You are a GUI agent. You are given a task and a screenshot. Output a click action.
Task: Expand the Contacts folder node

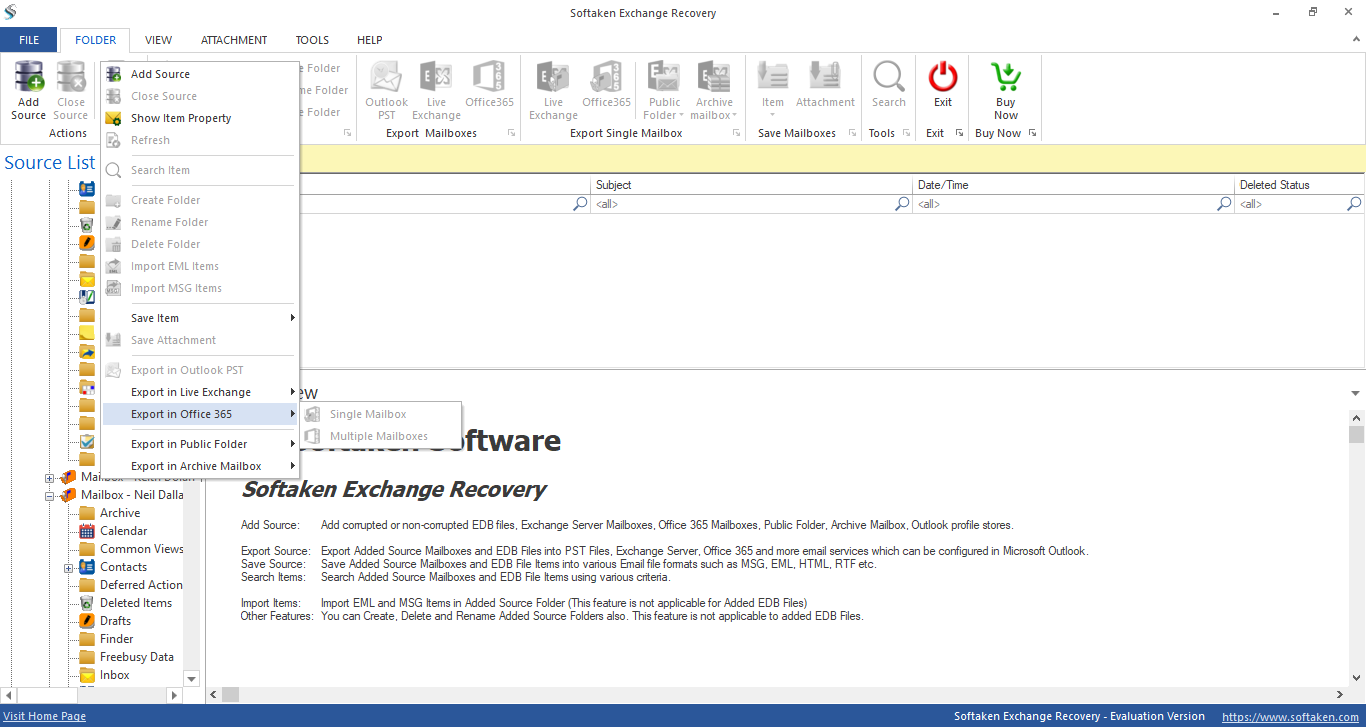point(69,567)
